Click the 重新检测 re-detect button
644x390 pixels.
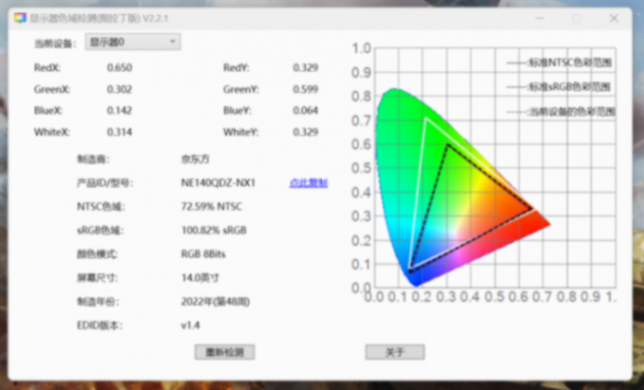pyautogui.click(x=225, y=352)
